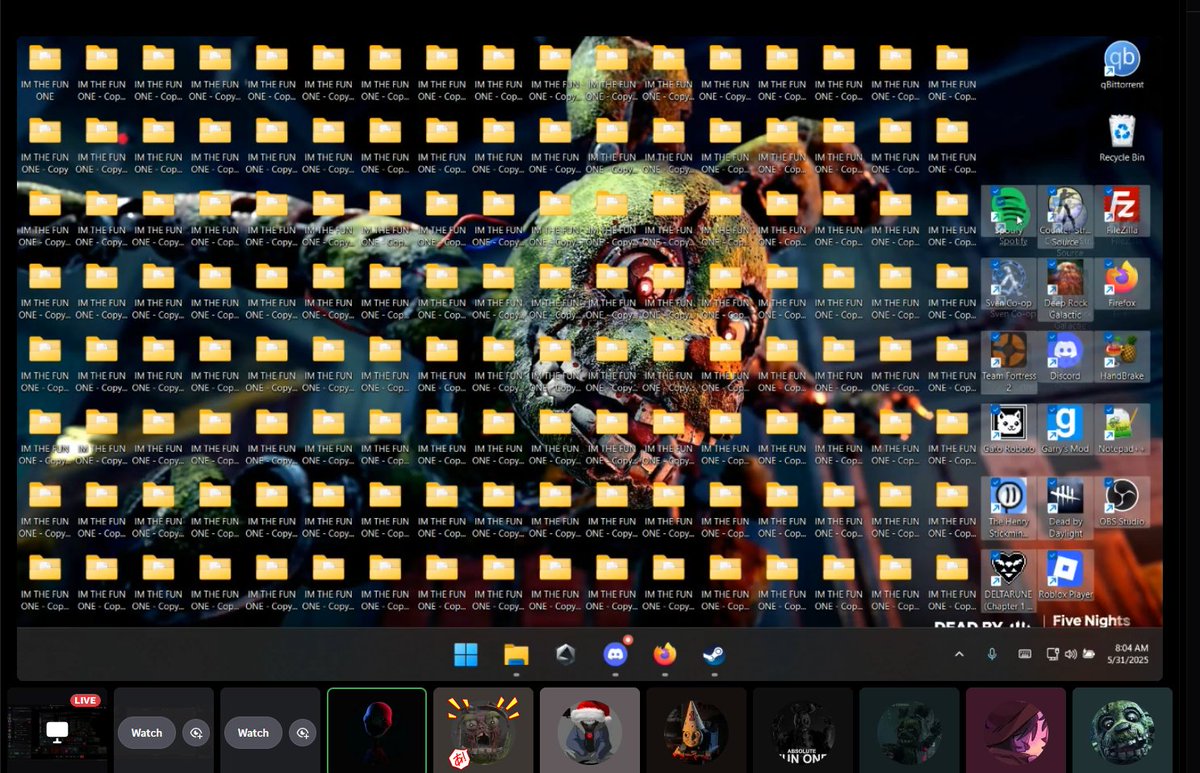Open Firefox from the taskbar
The image size is (1200, 773).
[665, 654]
